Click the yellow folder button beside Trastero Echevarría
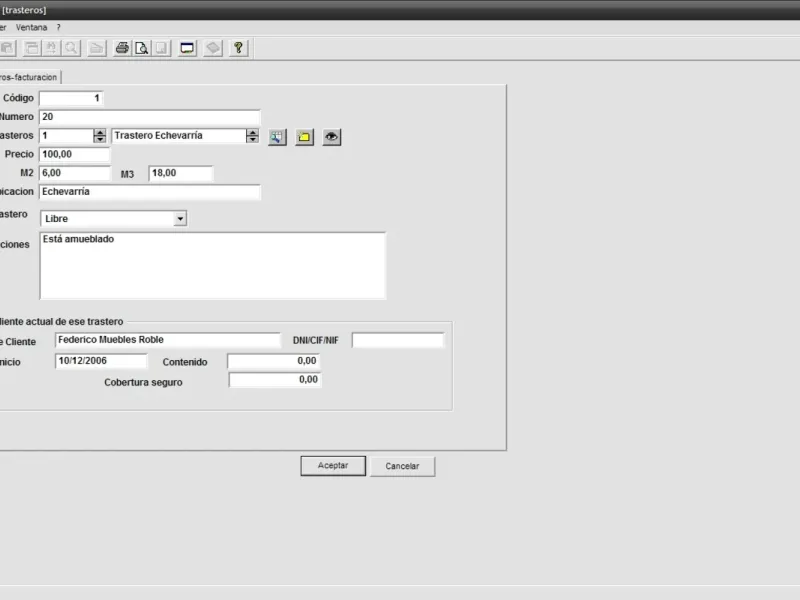 tap(305, 137)
